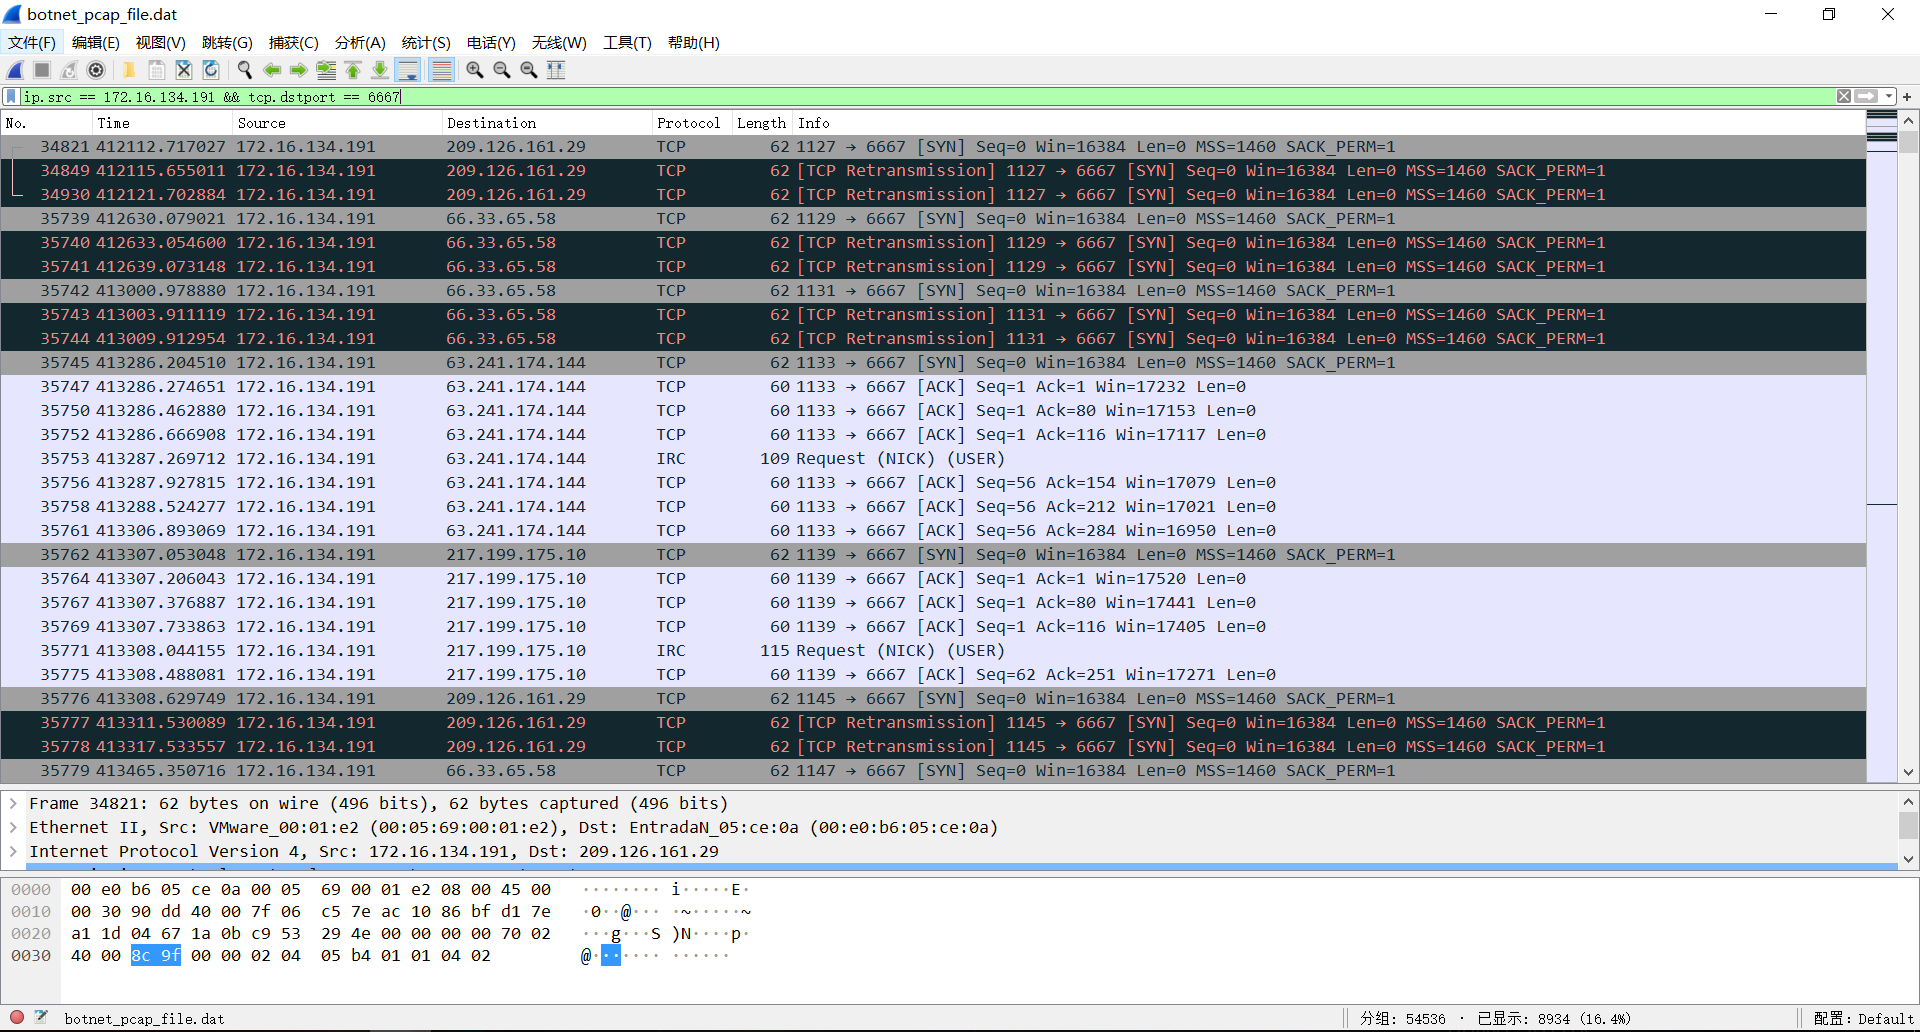Toggle packet list colorization
Viewport: 1920px width, 1032px height.
tap(441, 70)
